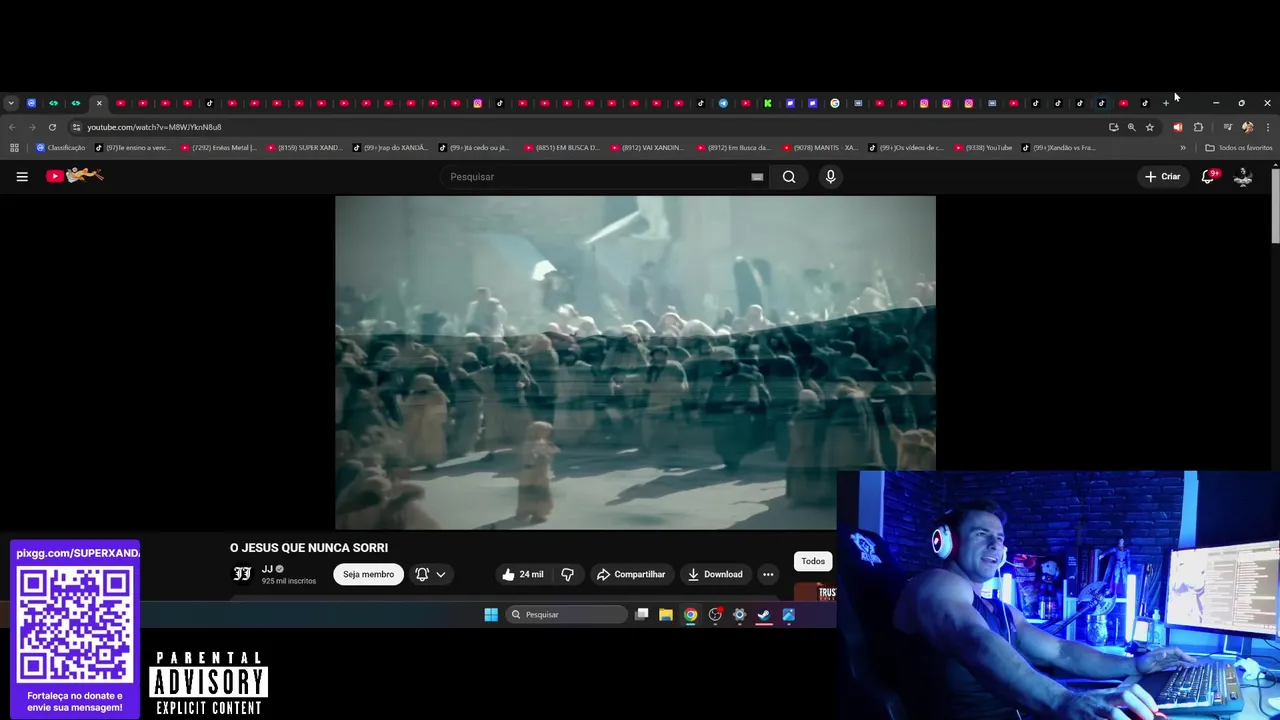Viewport: 1280px width, 720px height.
Task: Toggle channel notification bell for JJ
Action: [x=422, y=574]
